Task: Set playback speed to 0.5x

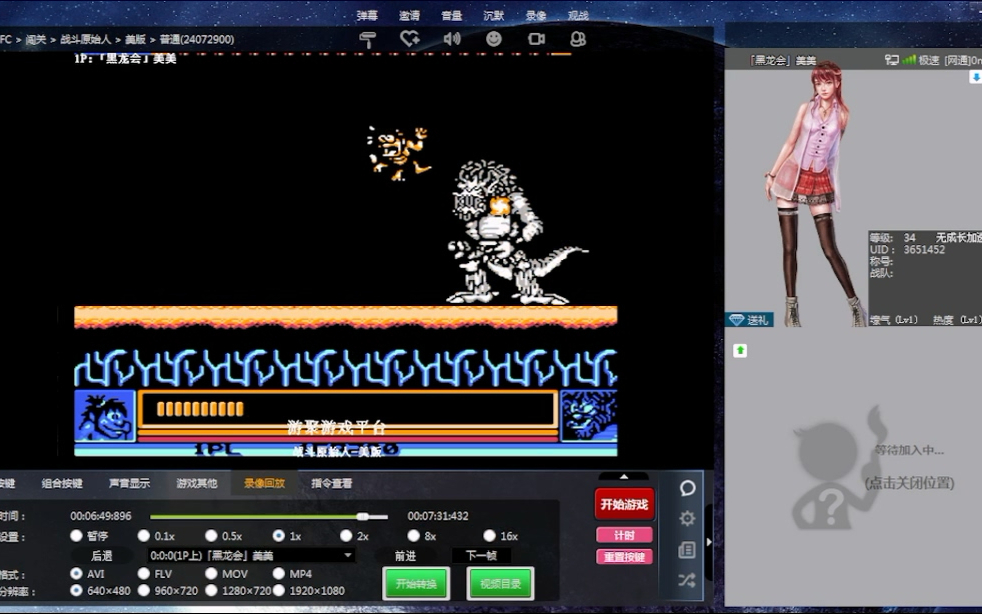Action: click(211, 536)
